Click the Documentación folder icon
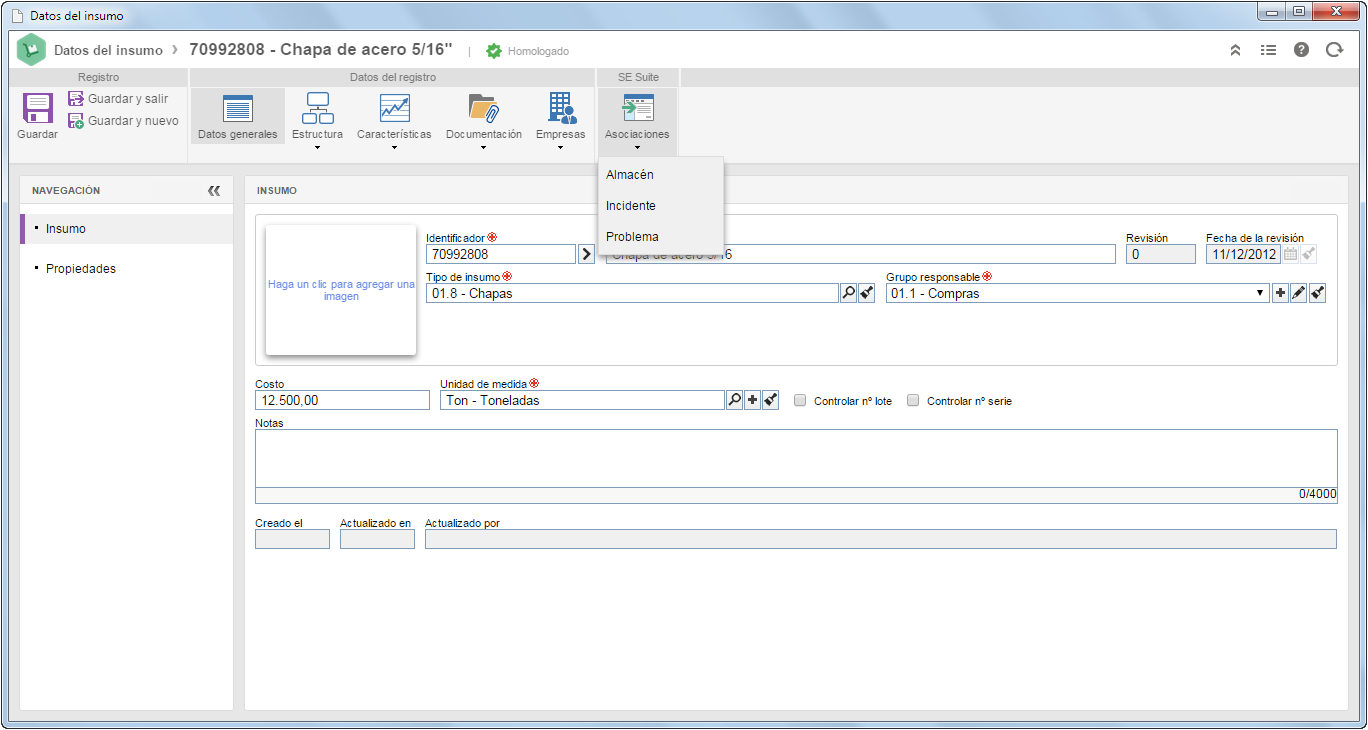The width and height of the screenshot is (1368, 730). pos(483,107)
